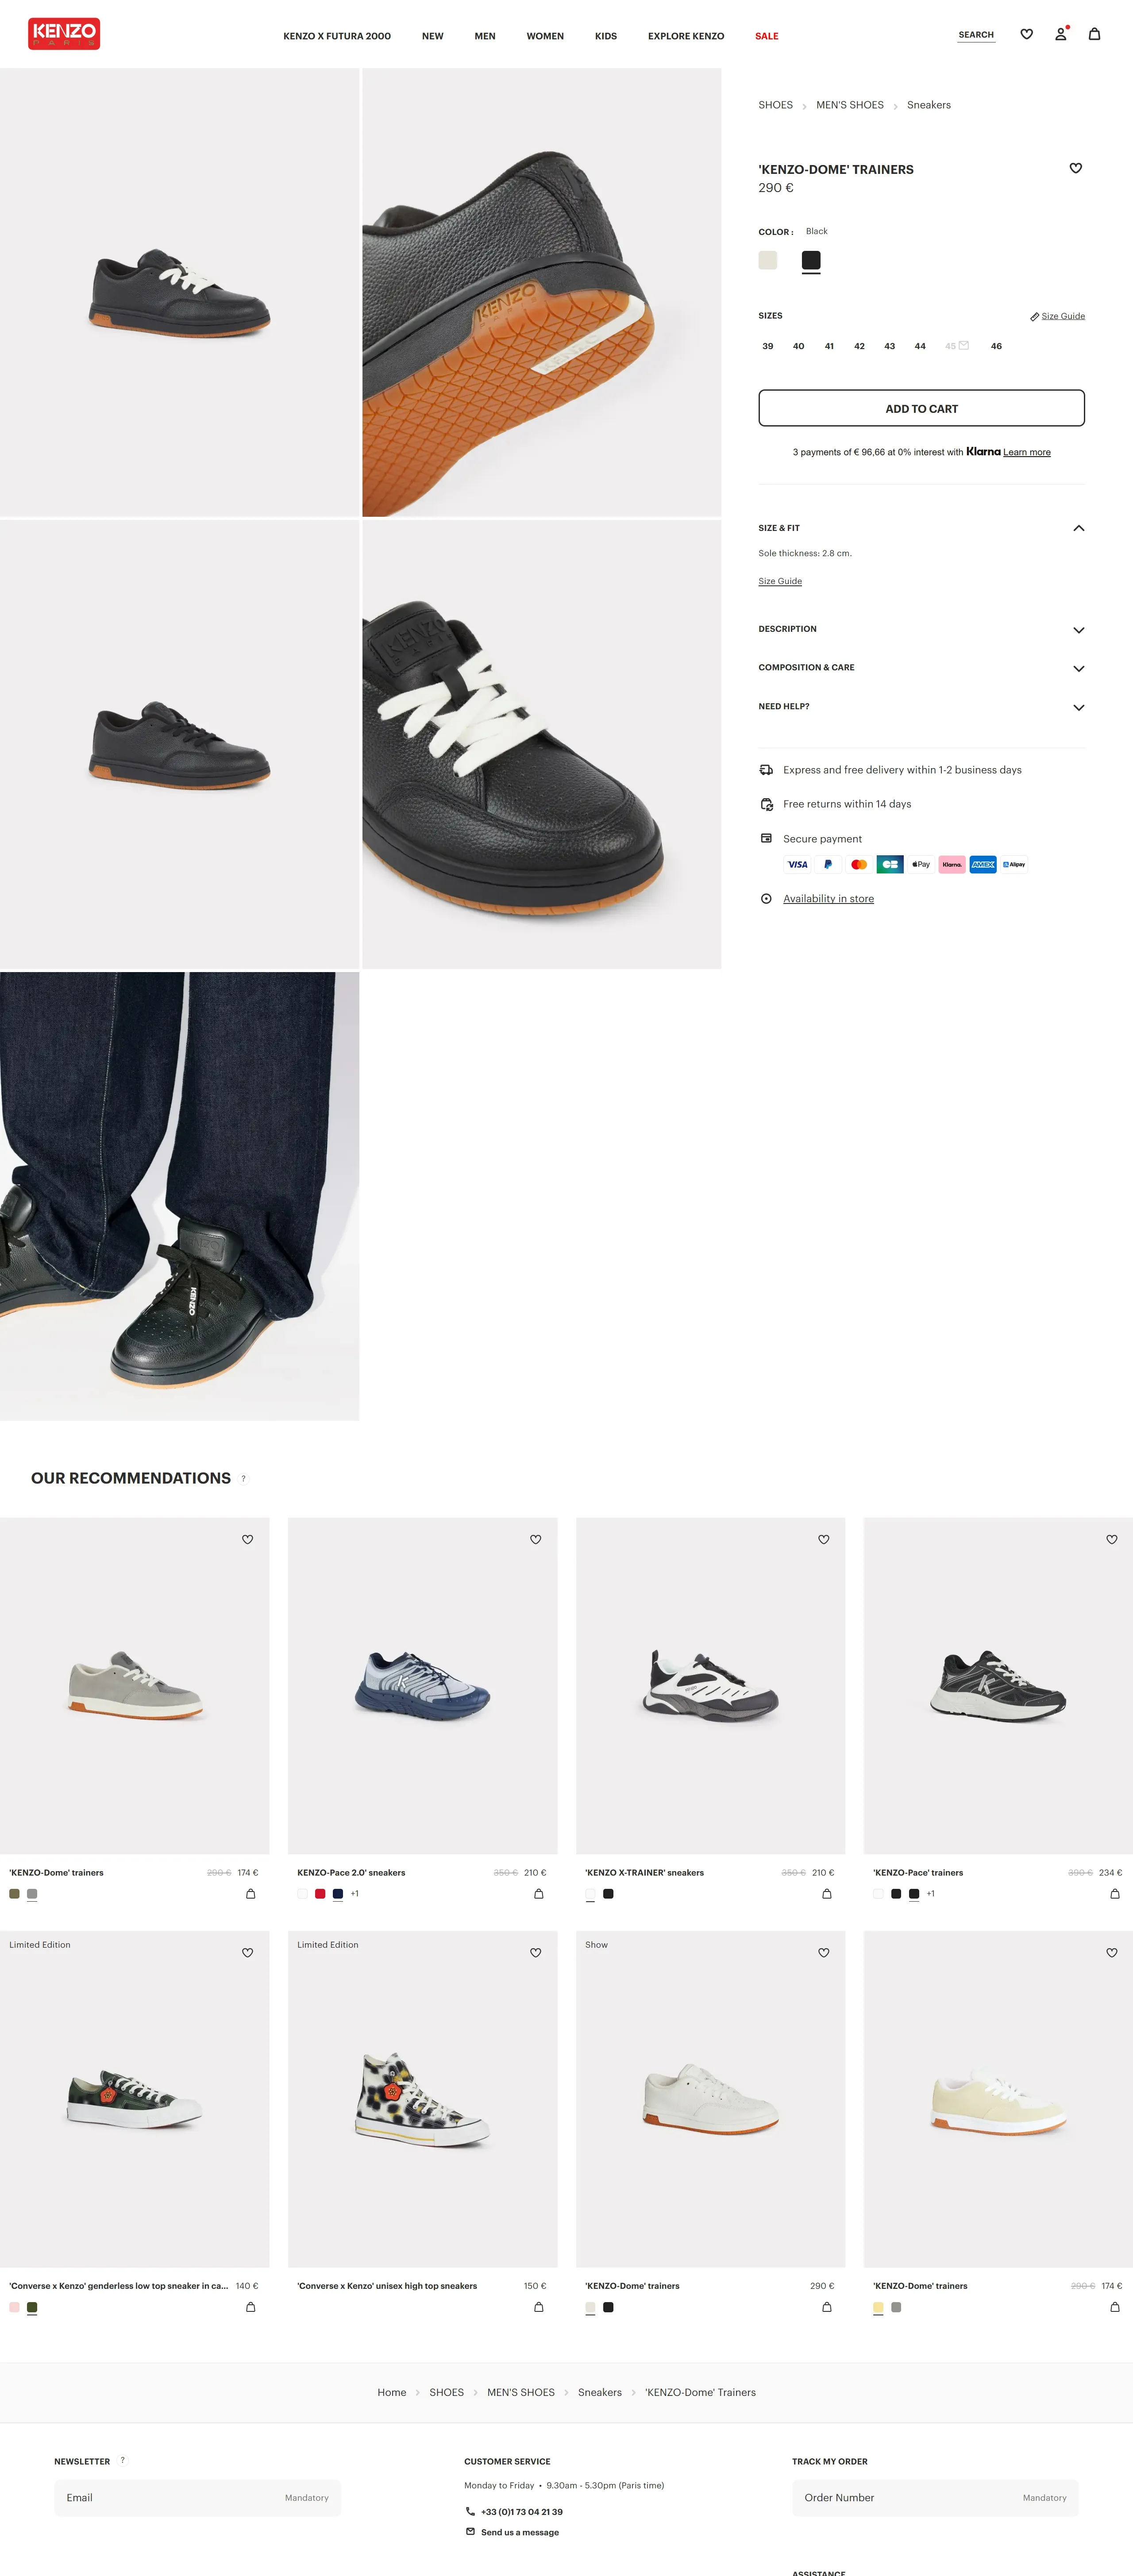Click Add to Cart button
1133x2576 pixels.
(x=921, y=408)
